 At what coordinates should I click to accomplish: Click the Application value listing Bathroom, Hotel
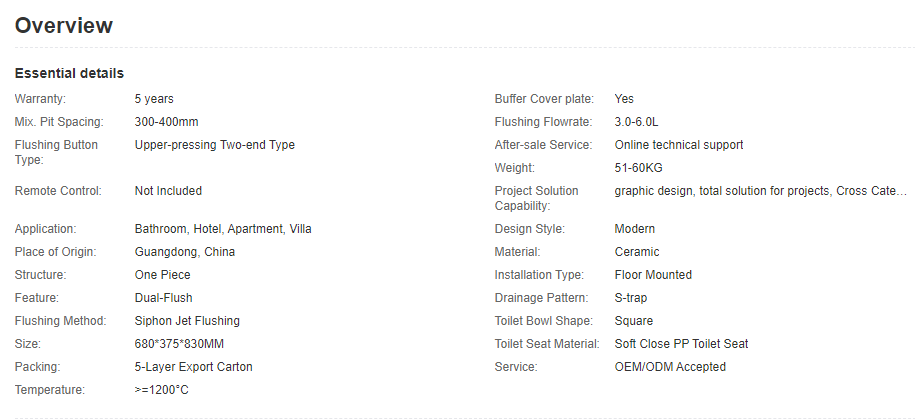pyautogui.click(x=223, y=229)
